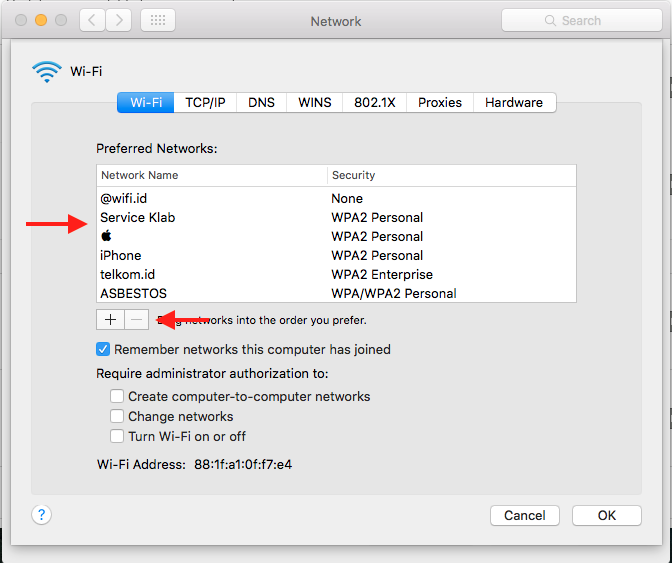Open help with the question mark button
The height and width of the screenshot is (563, 672).
point(41,515)
